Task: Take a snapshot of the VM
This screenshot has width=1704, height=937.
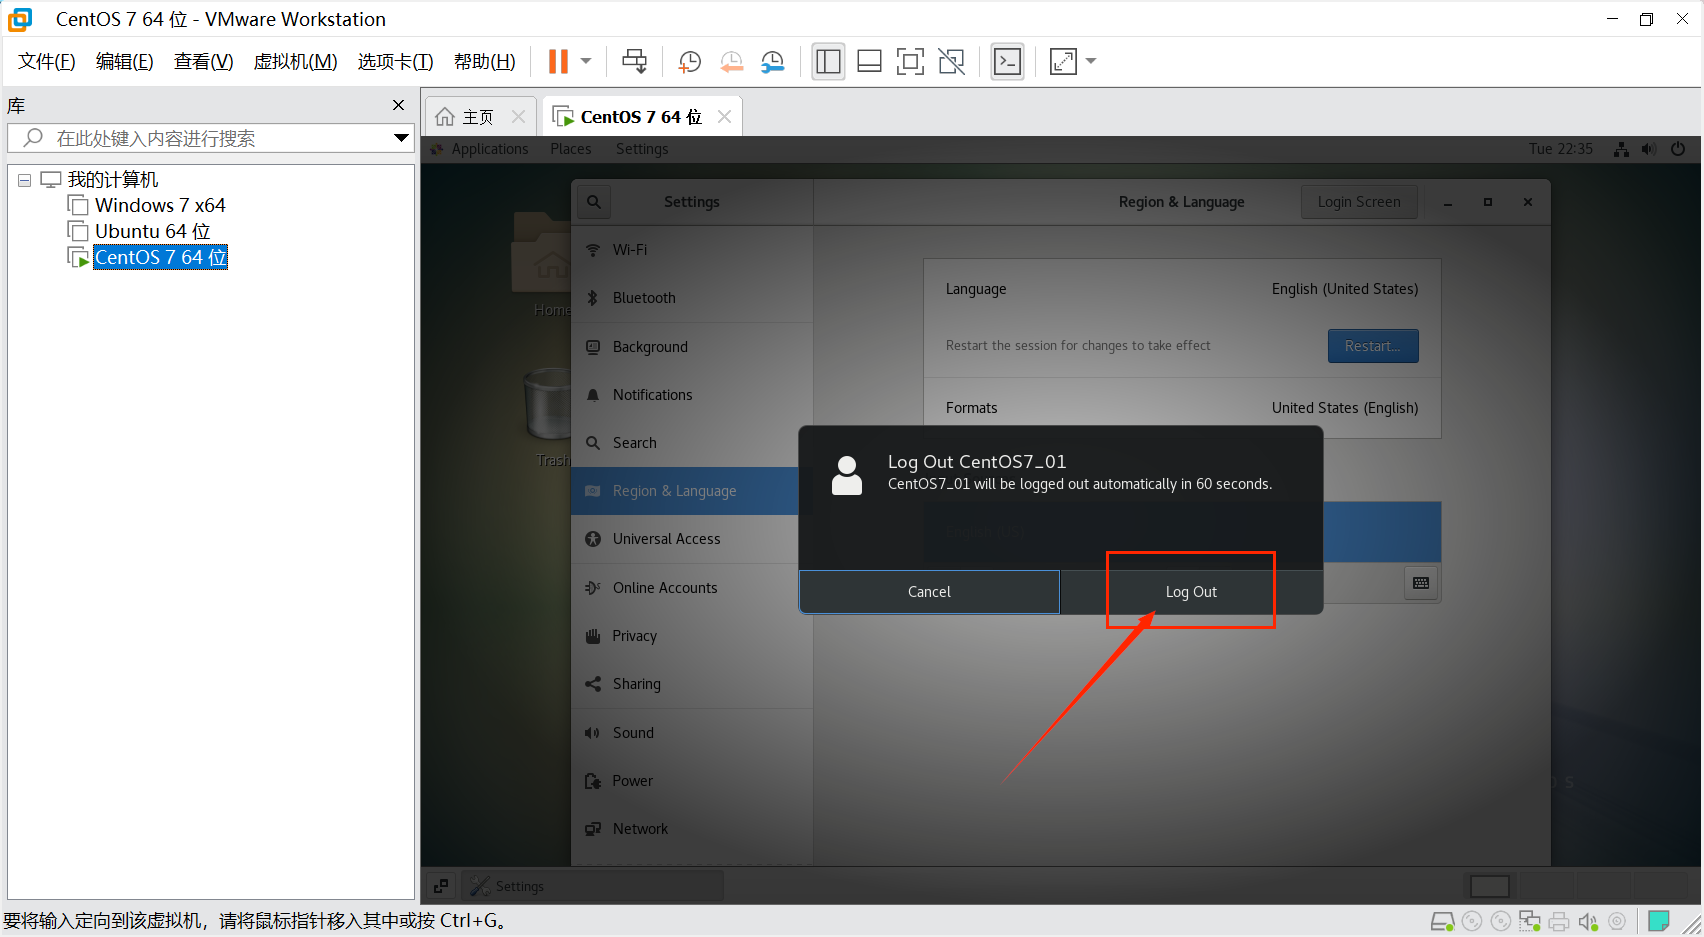Action: pos(689,62)
